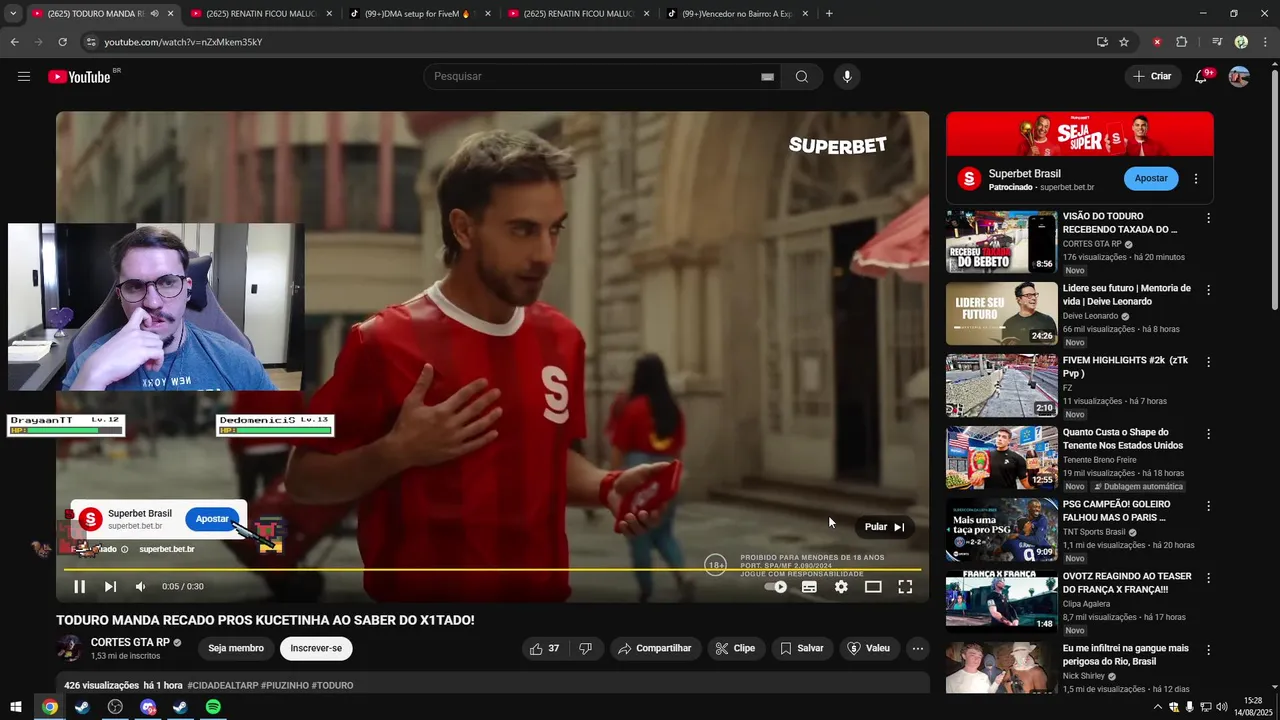Create a clip with Clipe

(x=736, y=649)
